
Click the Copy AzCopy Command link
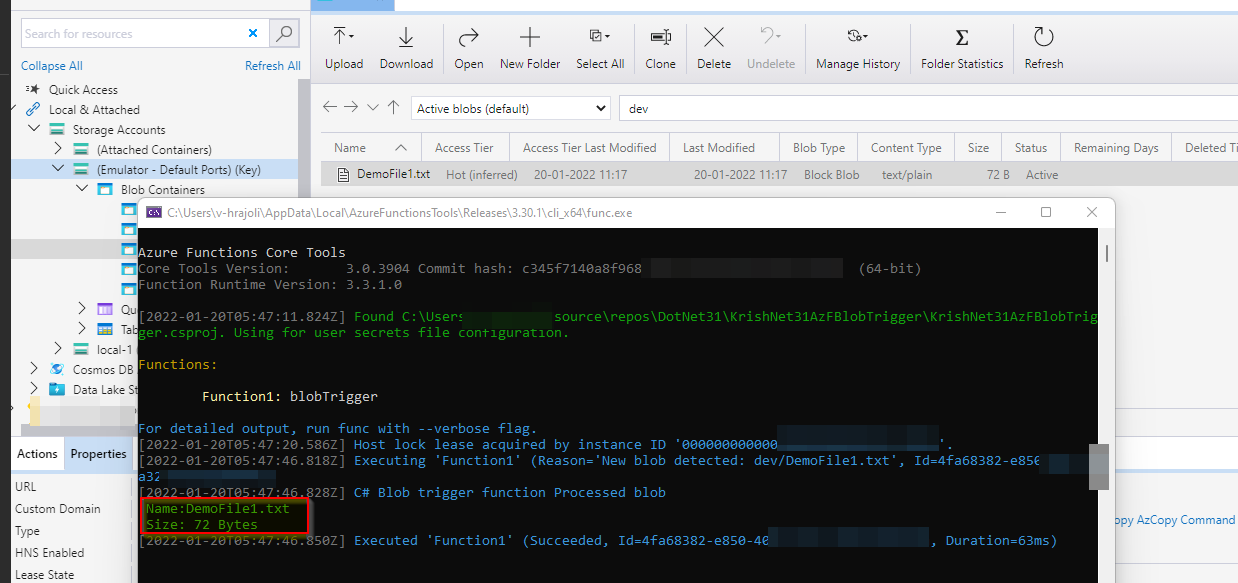click(x=1174, y=520)
